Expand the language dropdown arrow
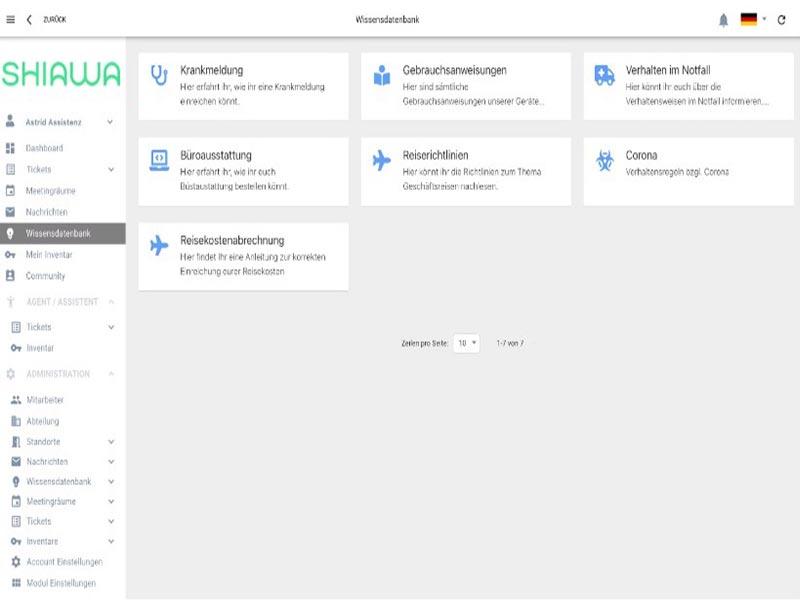 tap(764, 19)
